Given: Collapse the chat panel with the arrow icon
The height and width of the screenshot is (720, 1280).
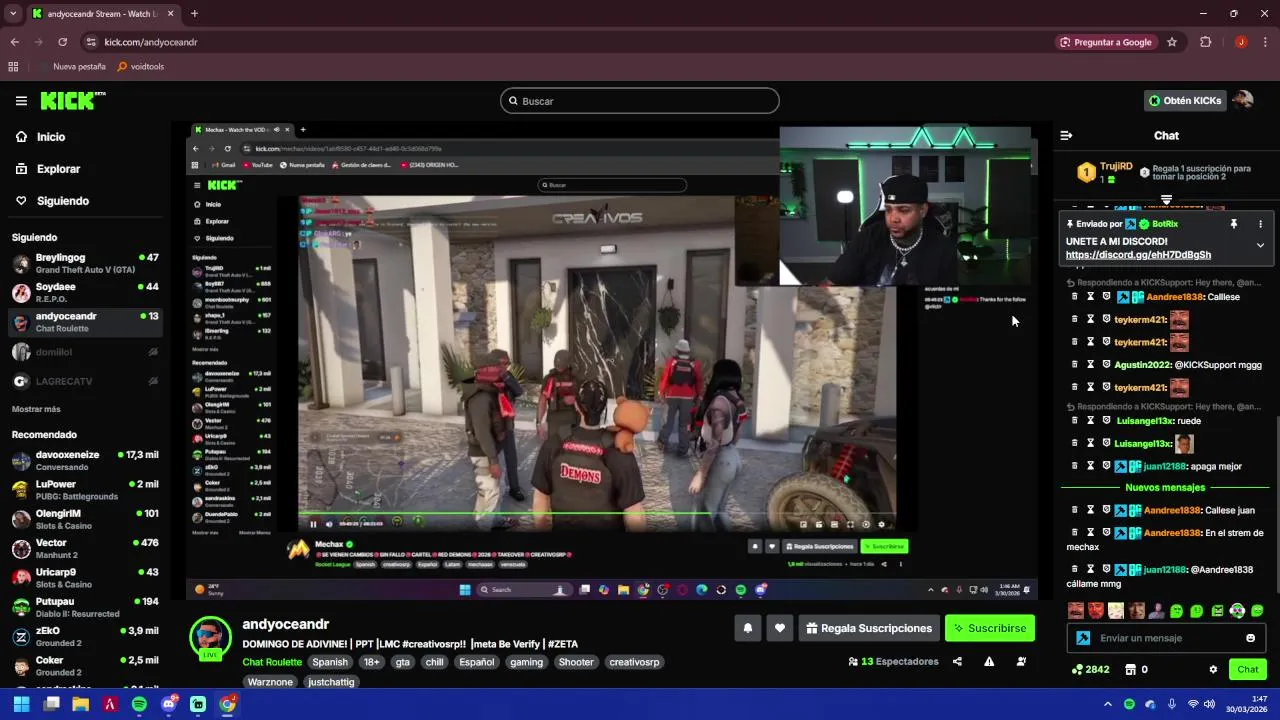Looking at the screenshot, I should coord(1066,135).
